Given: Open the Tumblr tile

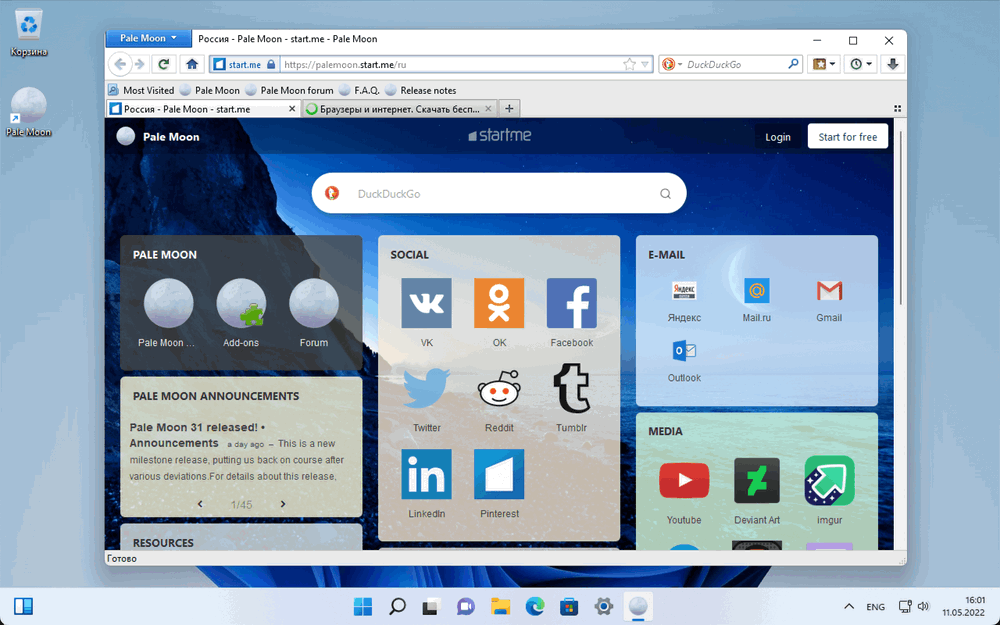Looking at the screenshot, I should tap(571, 388).
